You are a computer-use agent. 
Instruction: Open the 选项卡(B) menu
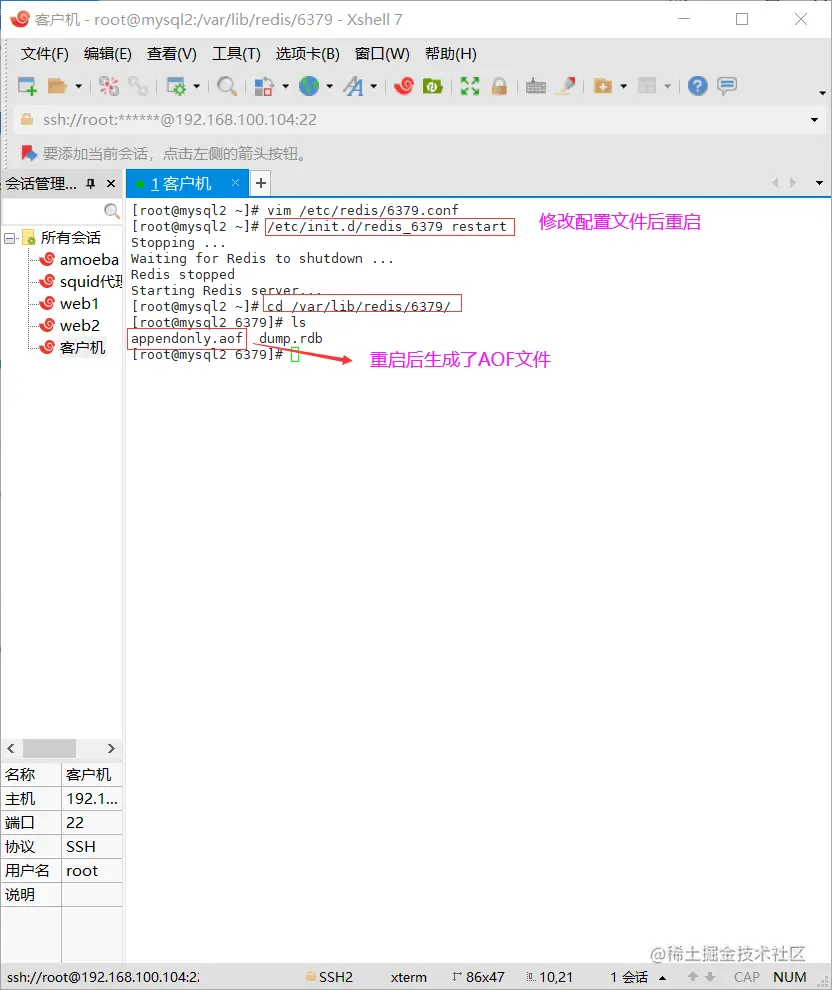click(307, 54)
